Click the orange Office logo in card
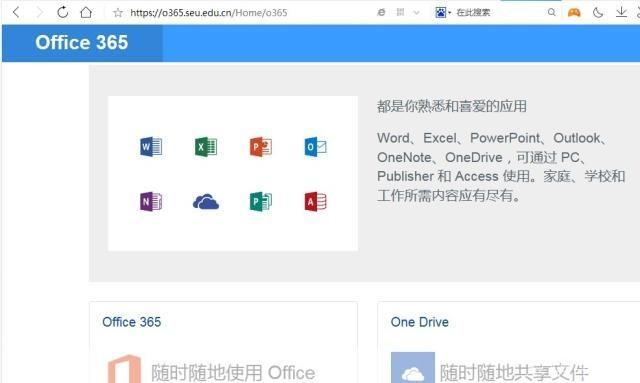 point(124,369)
